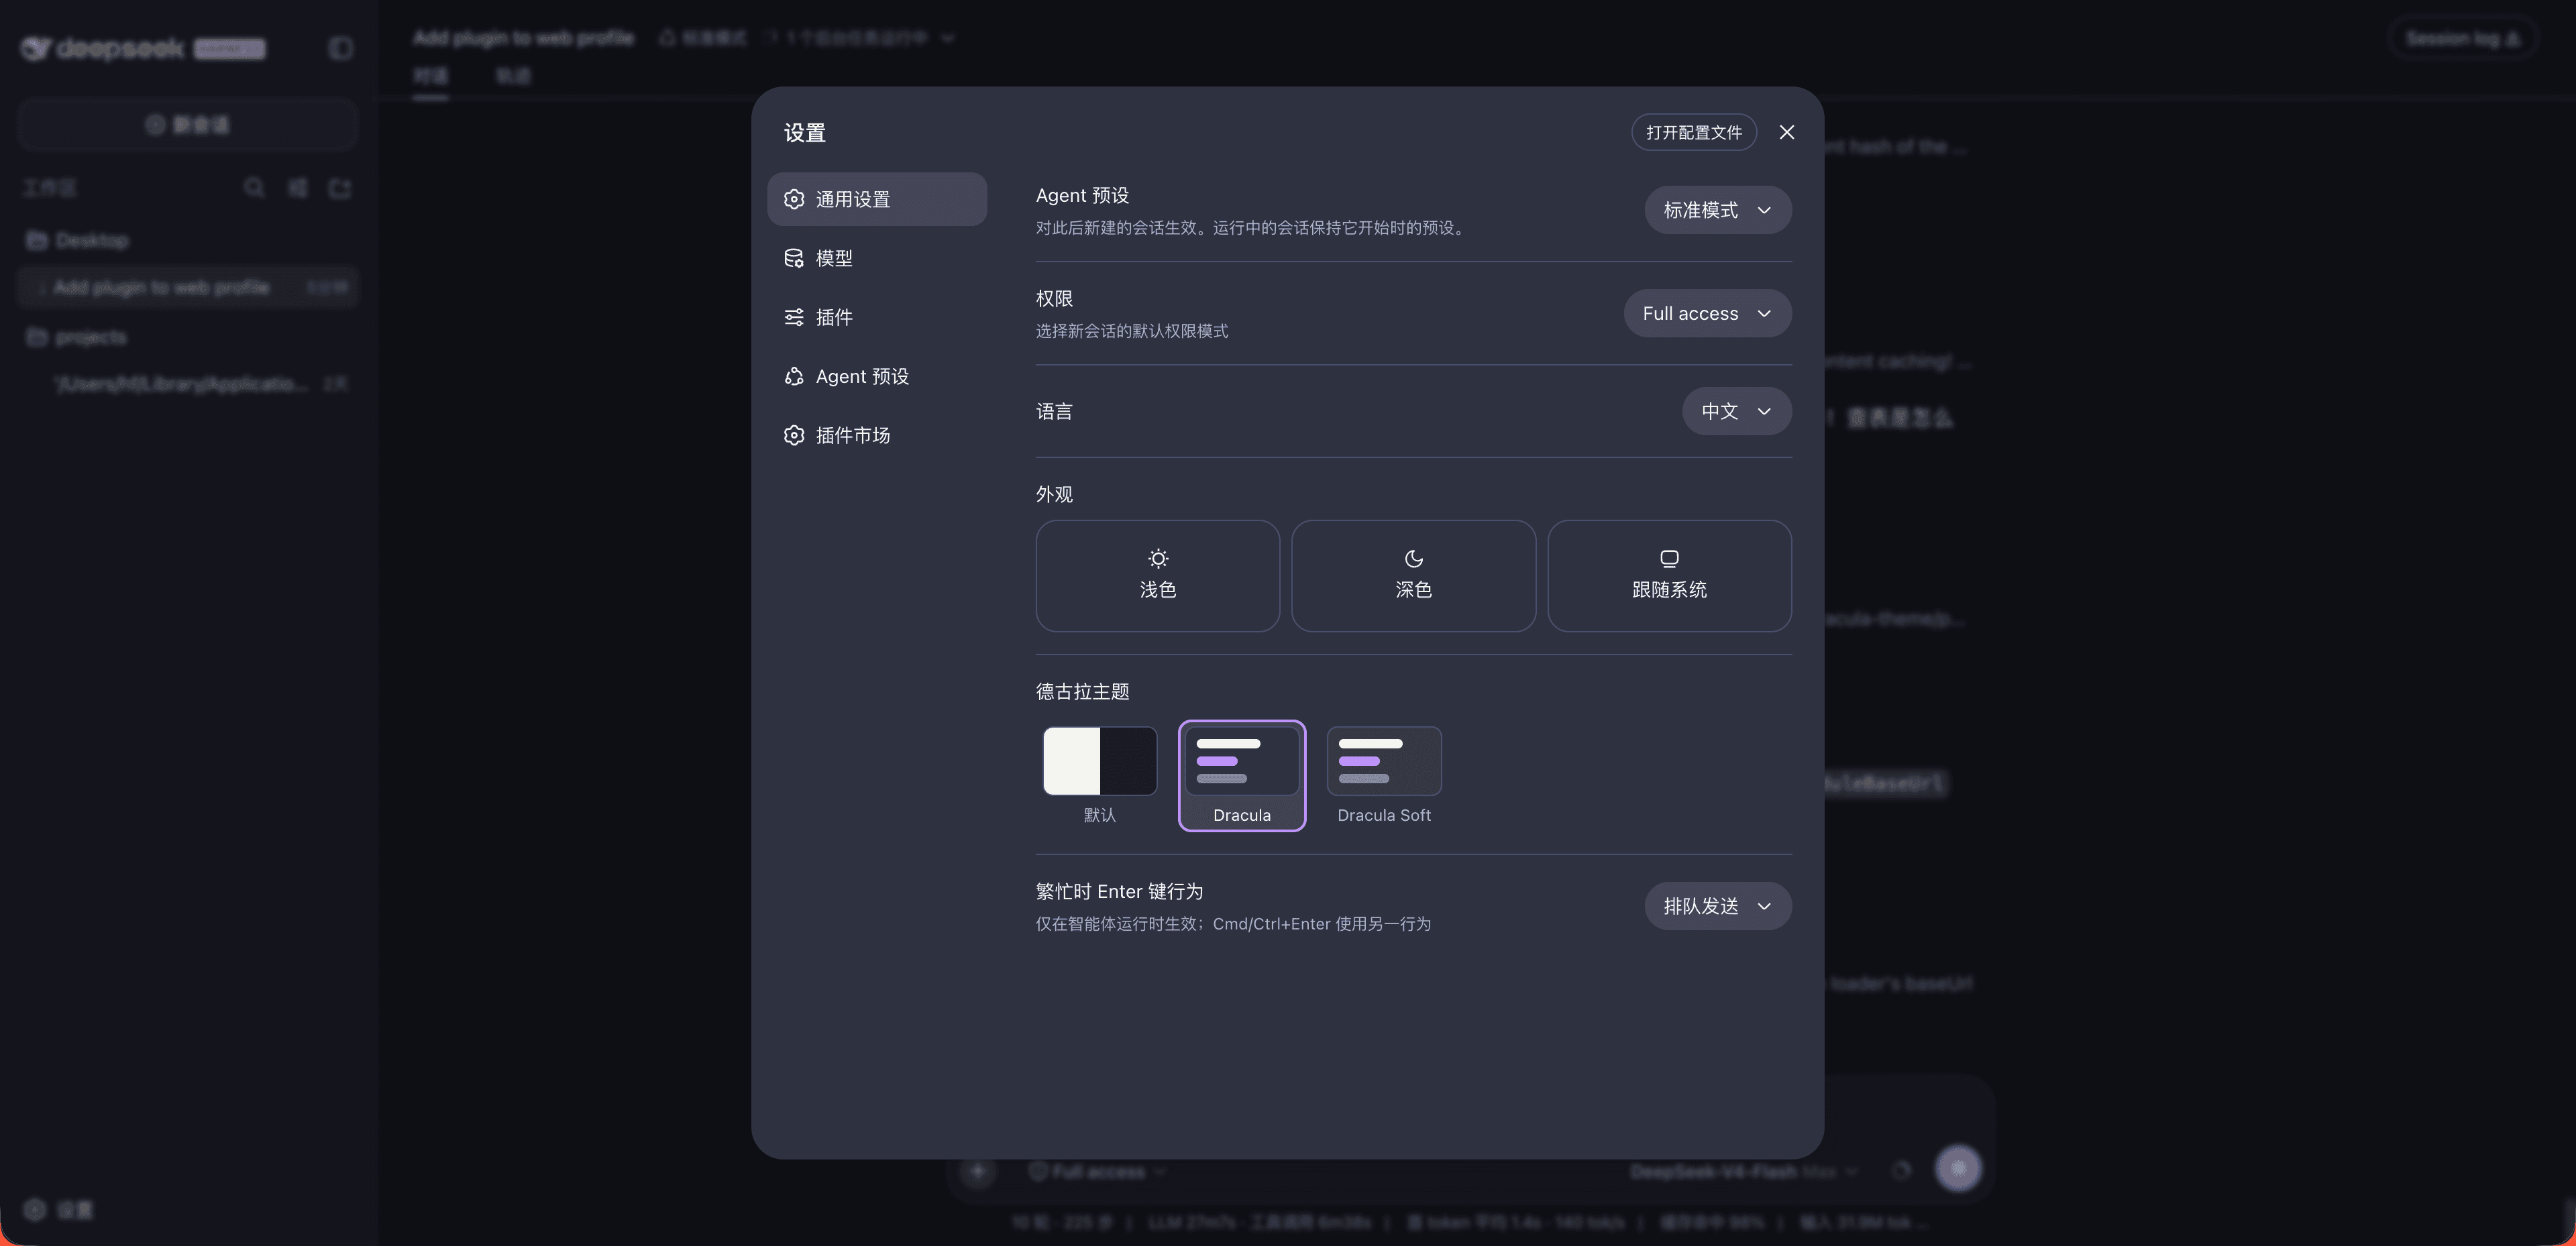Close the 设置 dialog

tap(1787, 132)
